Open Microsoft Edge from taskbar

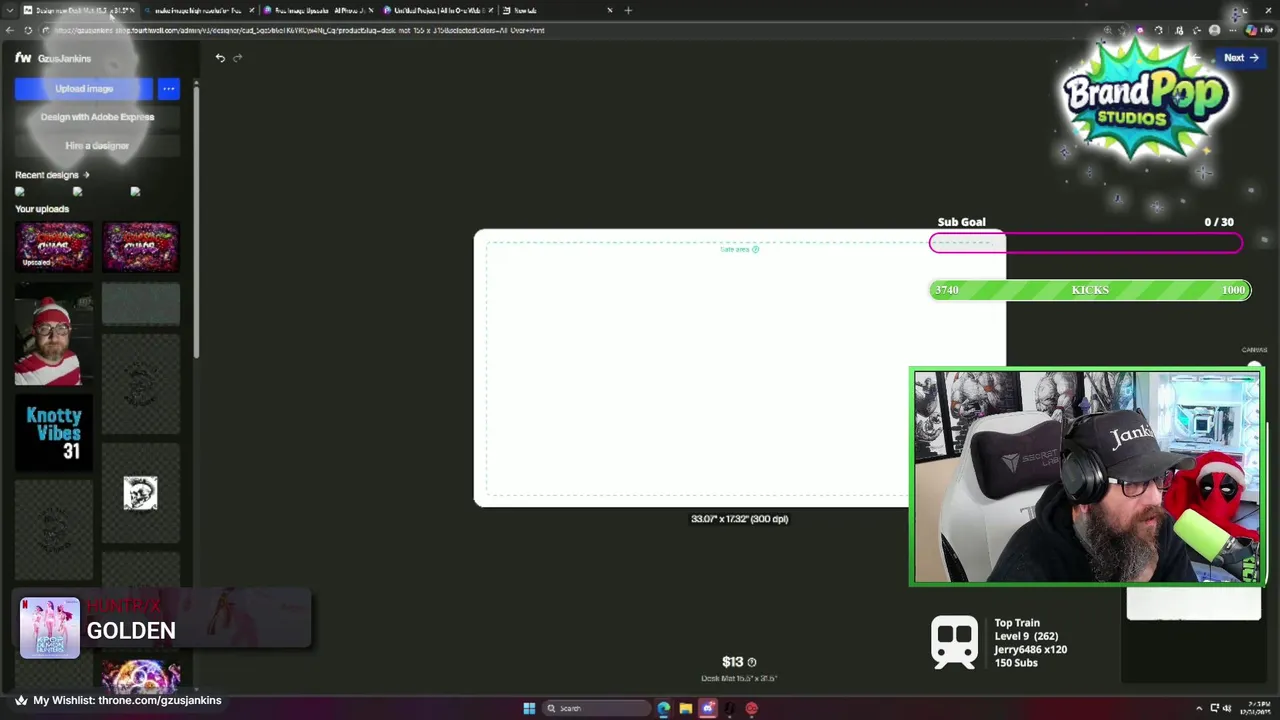tap(663, 709)
